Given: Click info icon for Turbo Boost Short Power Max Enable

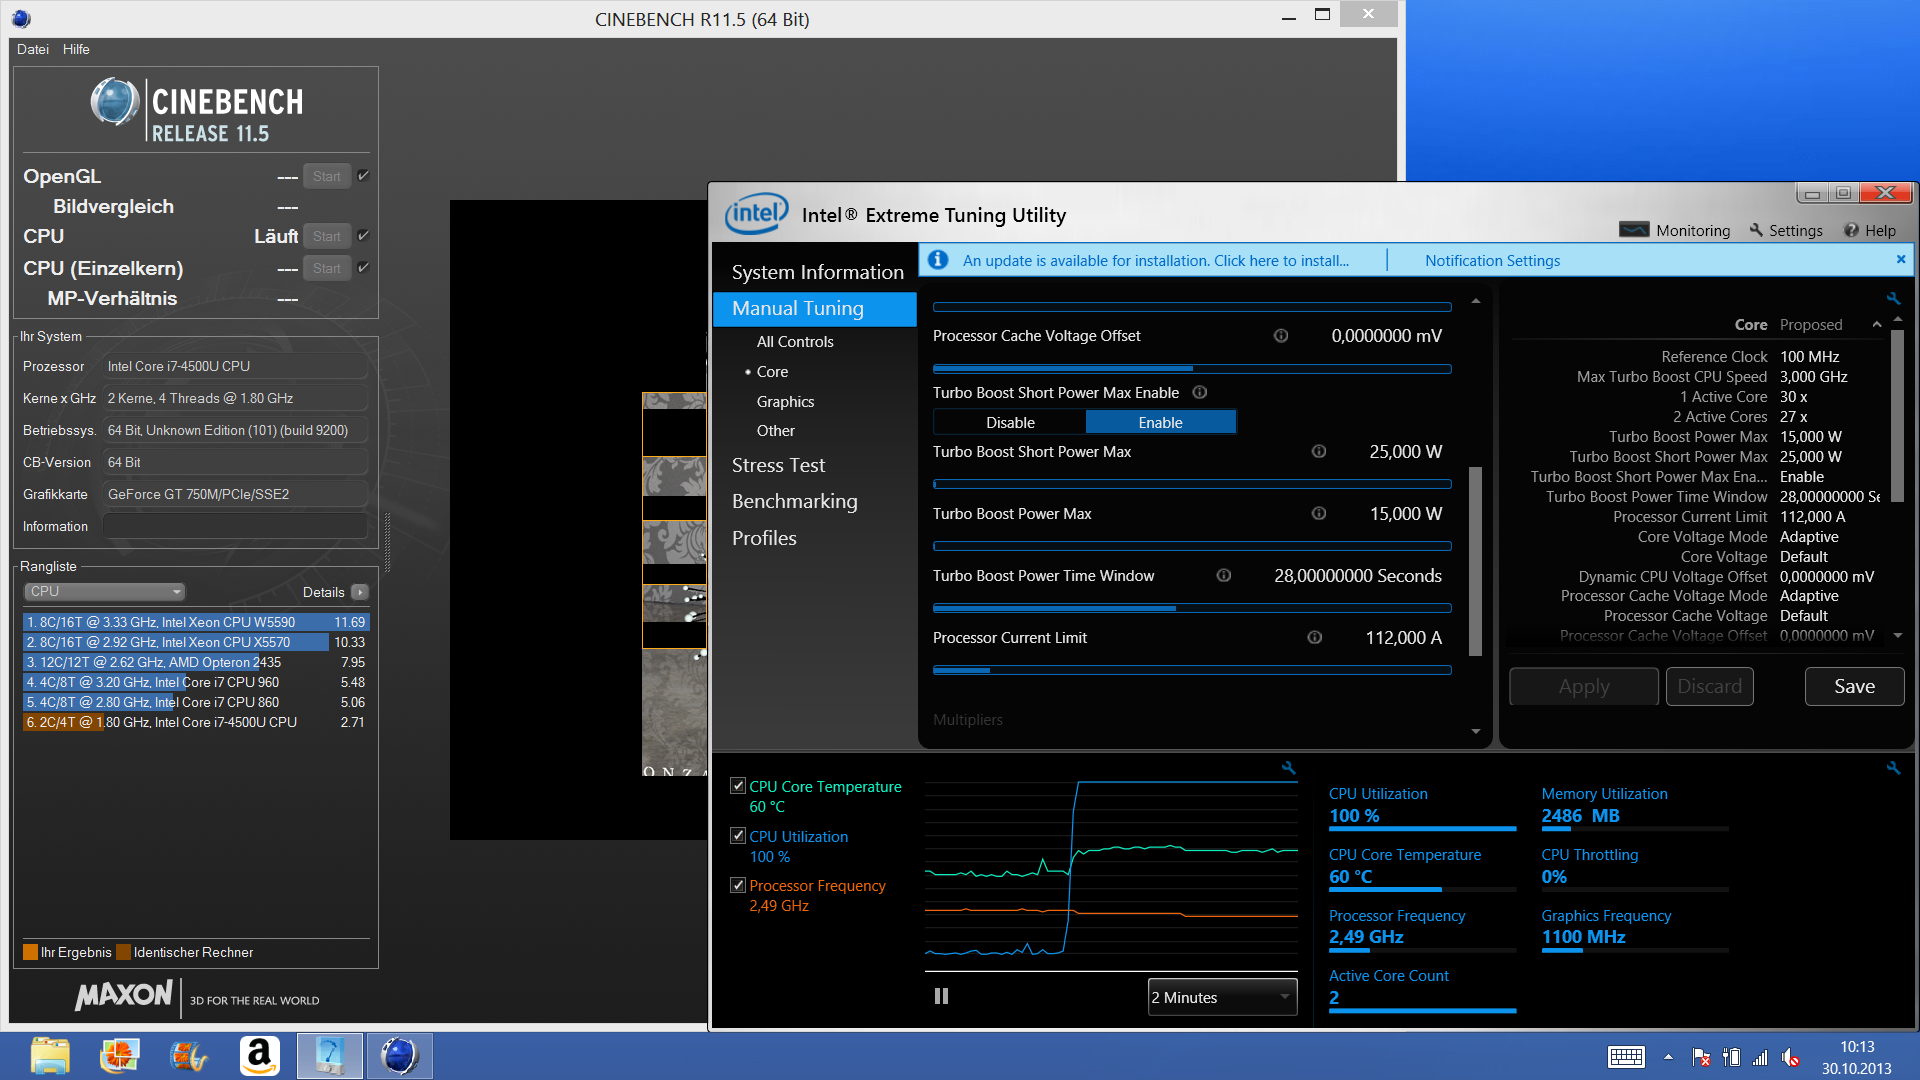Looking at the screenshot, I should tap(1200, 393).
